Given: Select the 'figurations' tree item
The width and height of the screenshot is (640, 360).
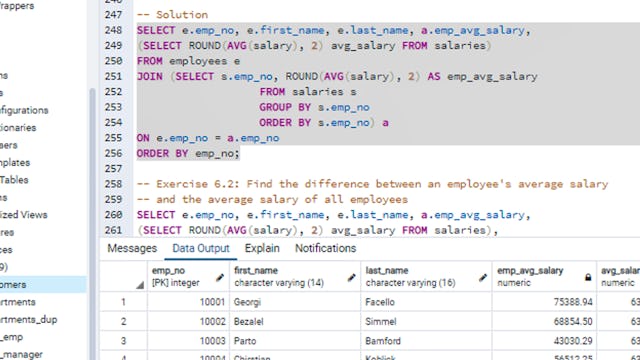Looking at the screenshot, I should click(x=24, y=110).
